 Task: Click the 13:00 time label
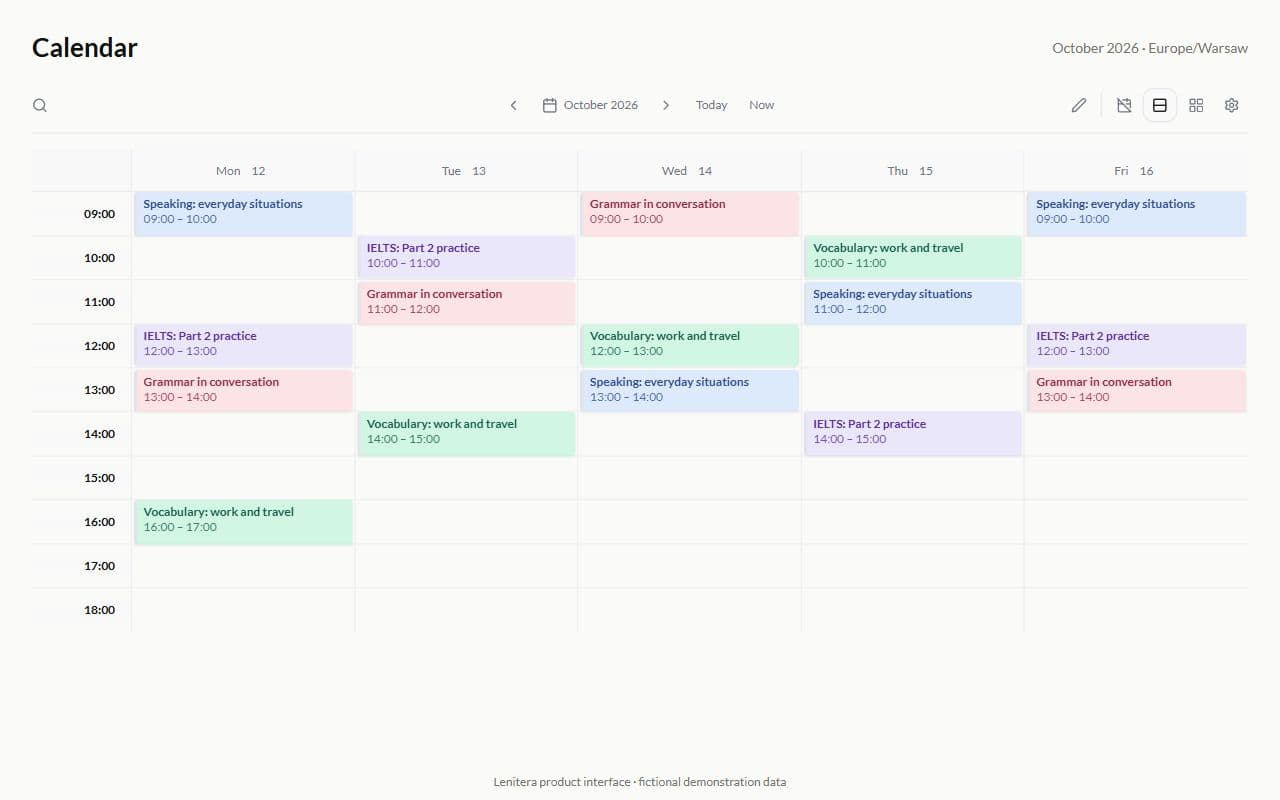coord(99,390)
